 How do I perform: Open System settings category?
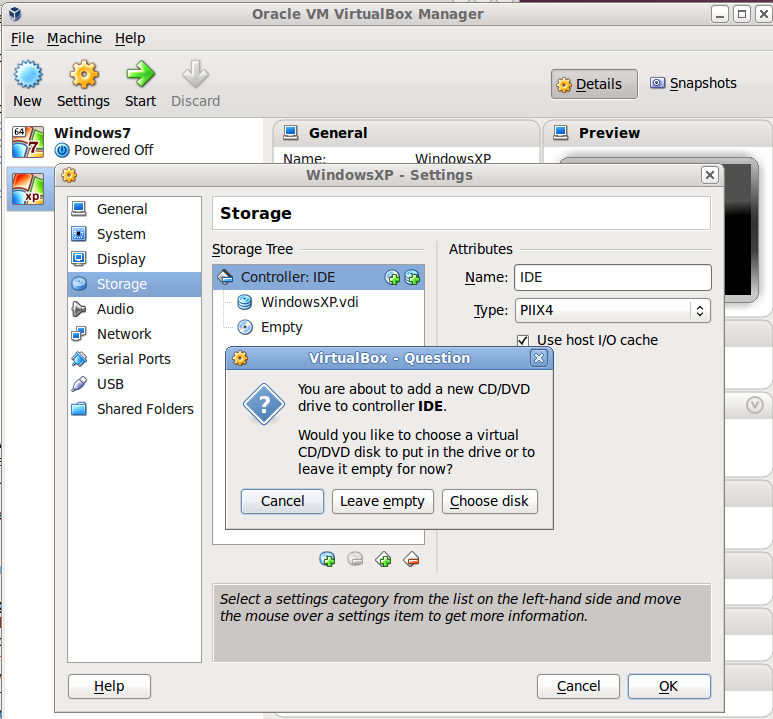(x=134, y=234)
